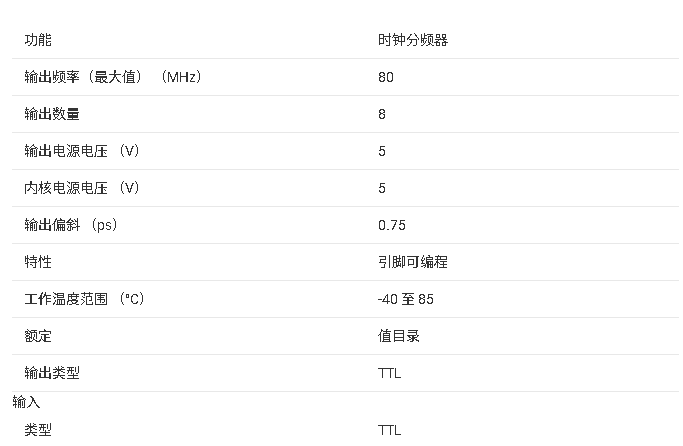This screenshot has width=683, height=446.
Task: Click the 输入 section heading
Action: click(26, 402)
